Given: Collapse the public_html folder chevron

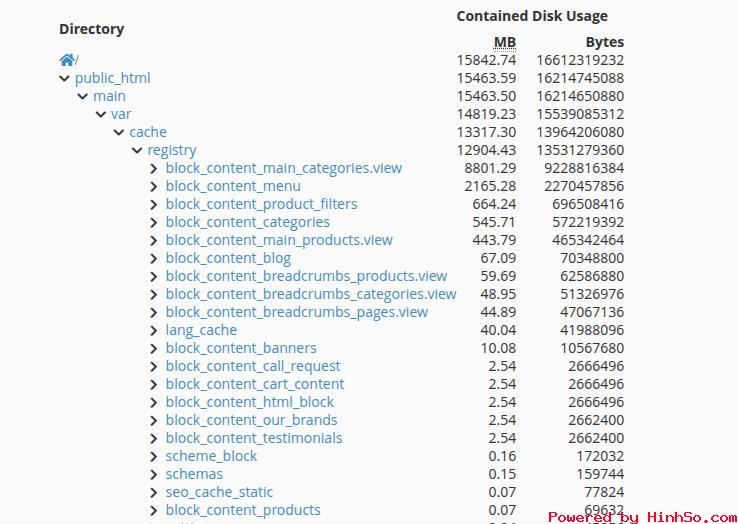Looking at the screenshot, I should (65, 78).
